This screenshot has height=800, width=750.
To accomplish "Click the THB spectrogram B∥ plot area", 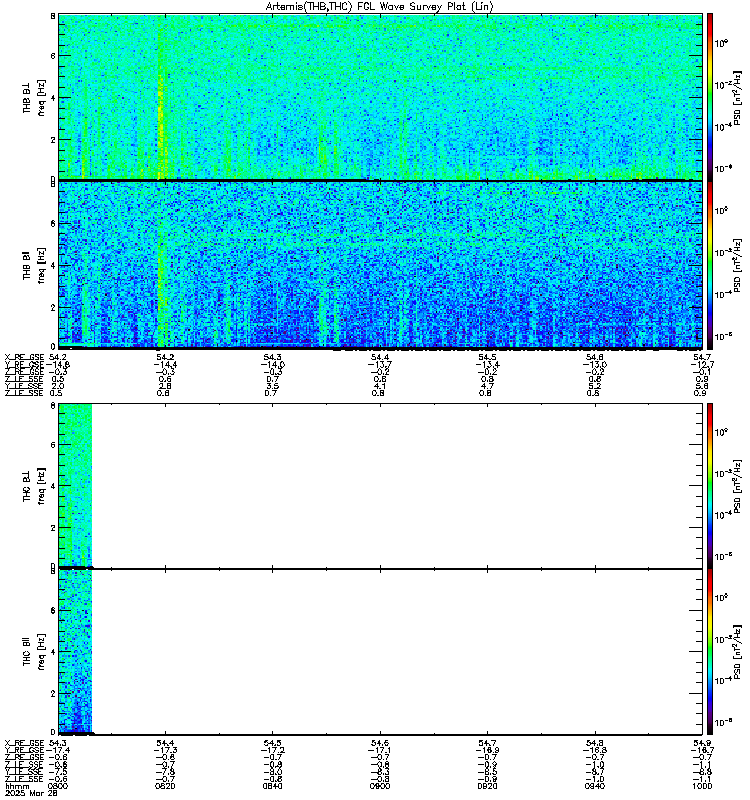I will coord(380,265).
